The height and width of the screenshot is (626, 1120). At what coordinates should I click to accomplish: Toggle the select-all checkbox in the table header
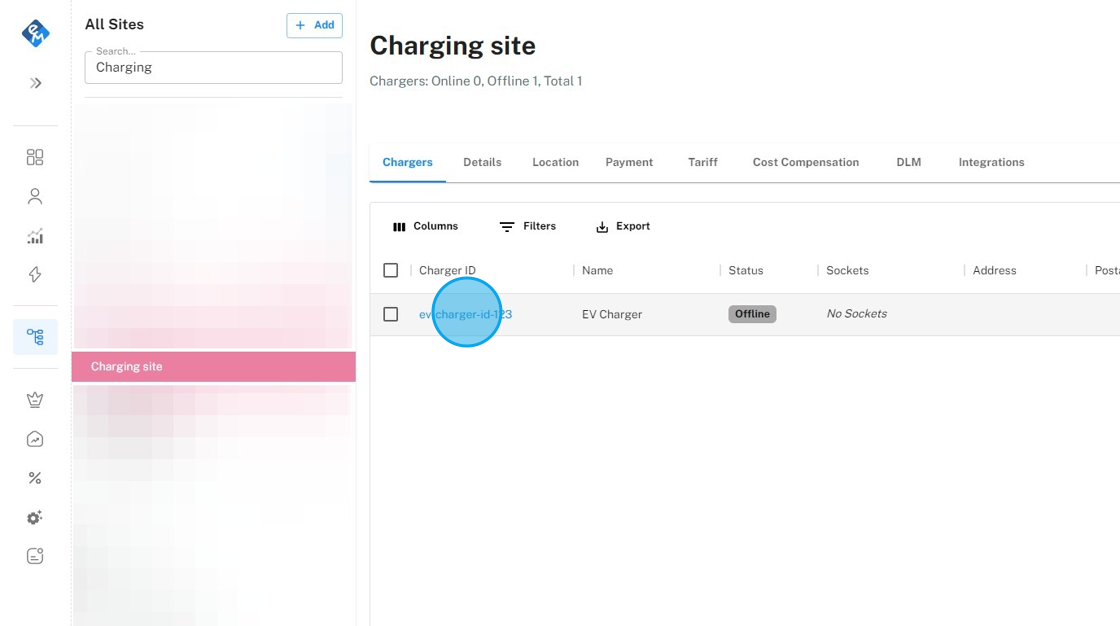pos(391,270)
